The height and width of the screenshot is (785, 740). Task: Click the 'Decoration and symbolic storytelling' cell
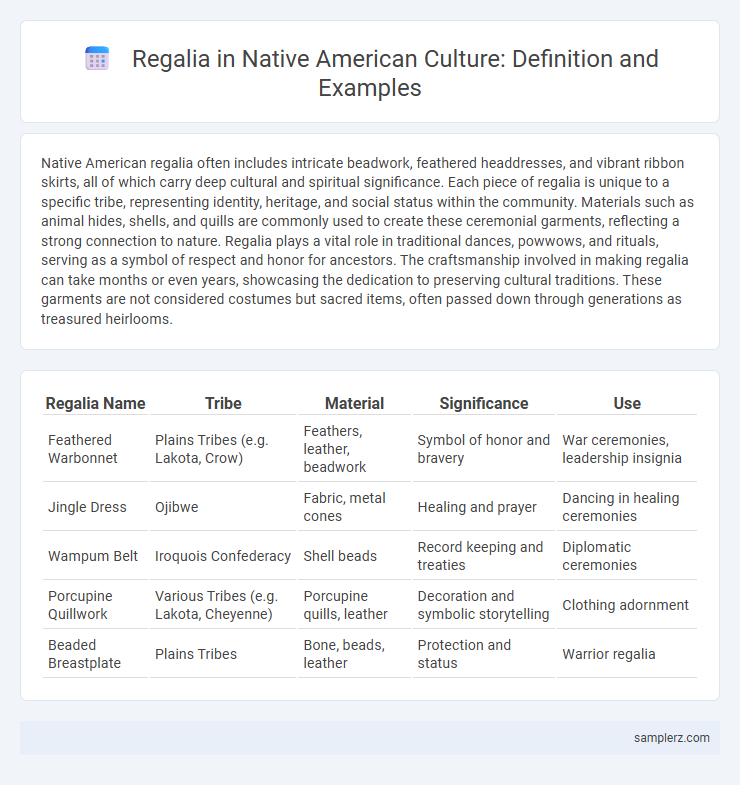(484, 605)
